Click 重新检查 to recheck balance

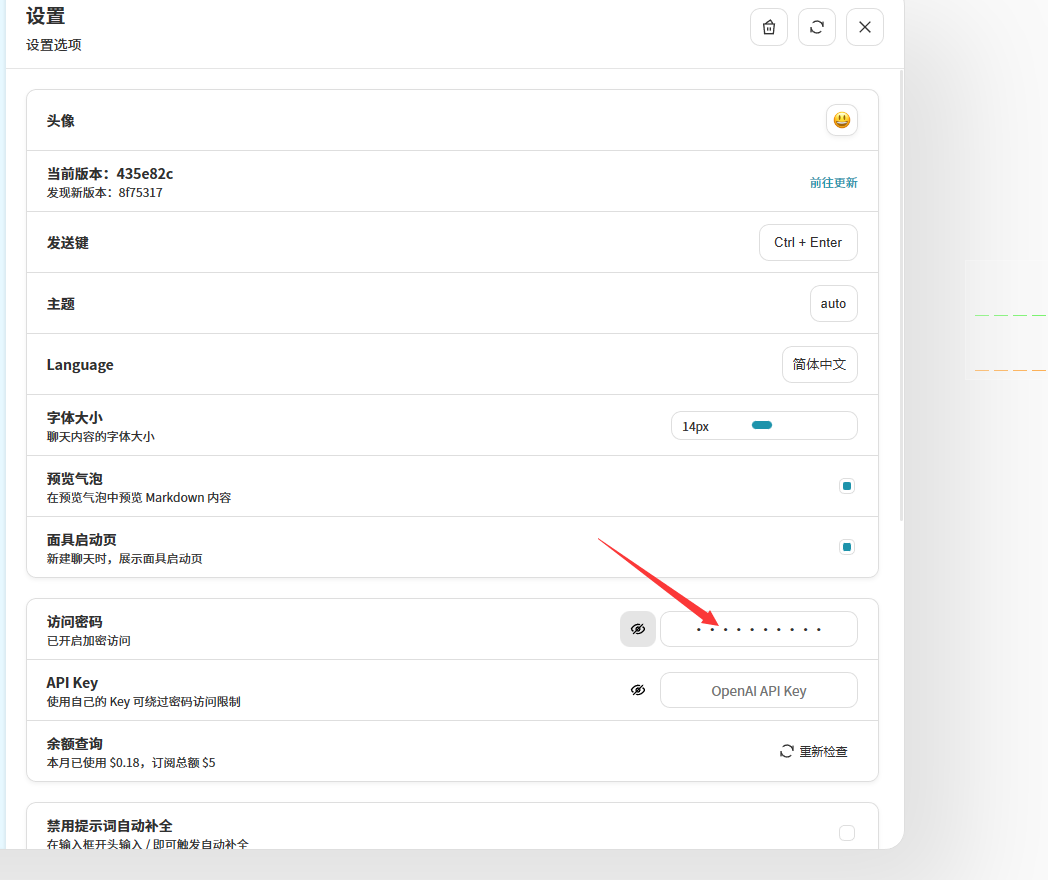pos(814,751)
